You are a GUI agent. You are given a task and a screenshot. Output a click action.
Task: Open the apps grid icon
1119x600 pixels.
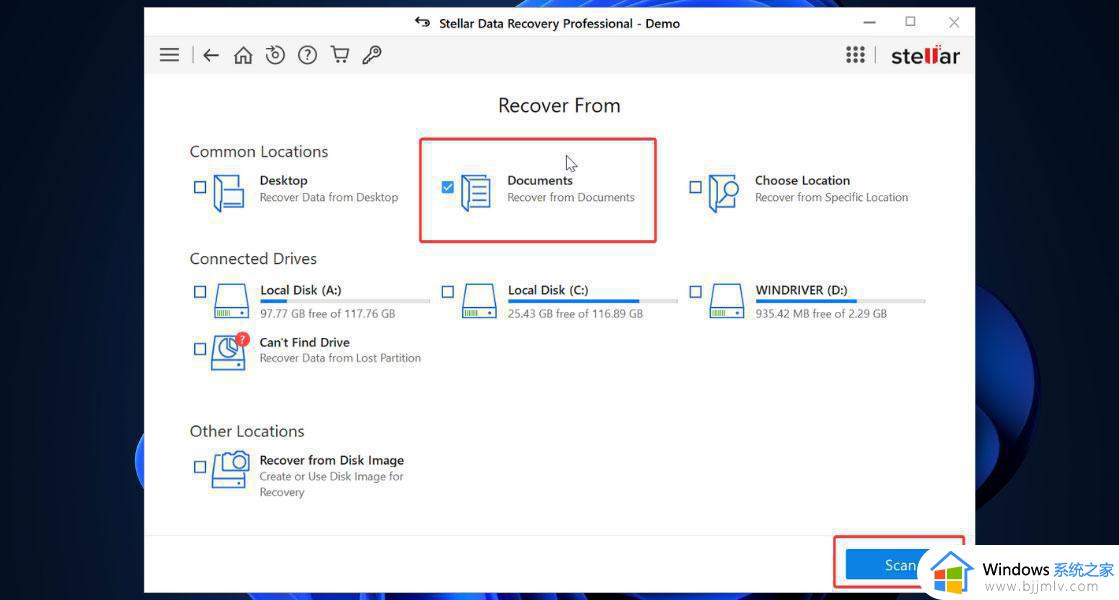point(855,55)
